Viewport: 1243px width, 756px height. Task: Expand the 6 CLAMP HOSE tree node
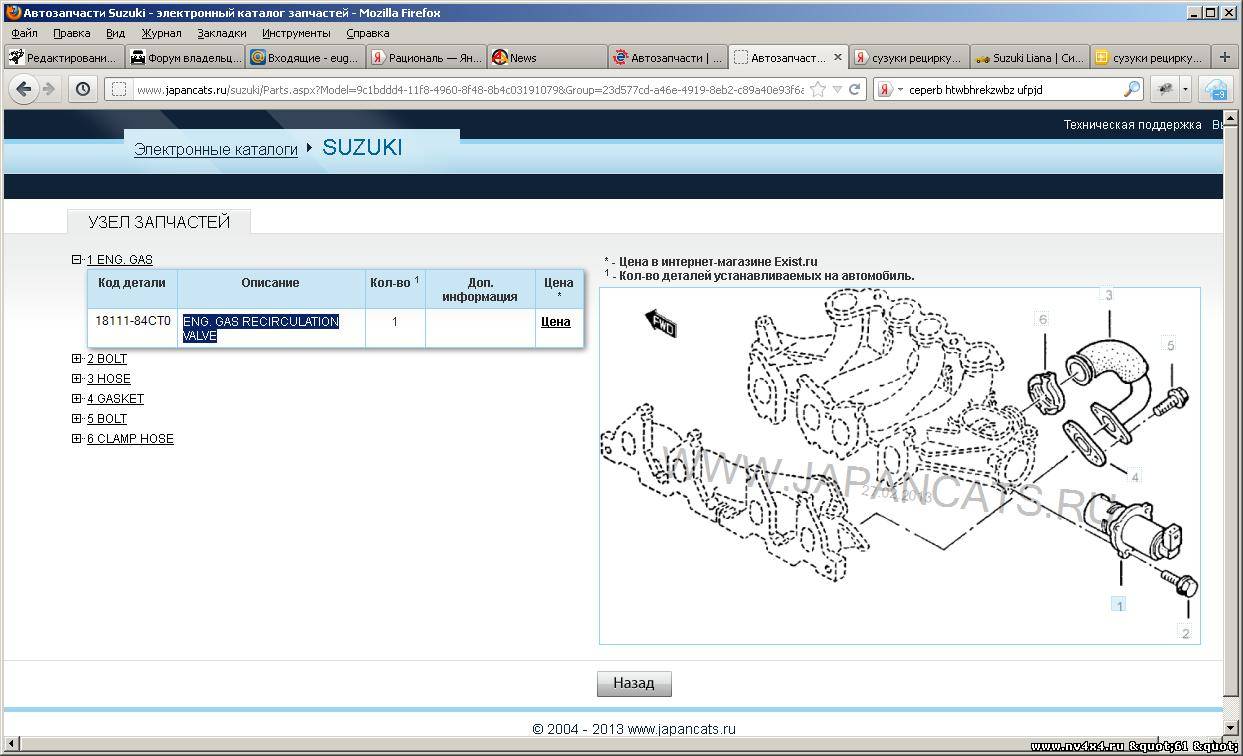pos(77,439)
